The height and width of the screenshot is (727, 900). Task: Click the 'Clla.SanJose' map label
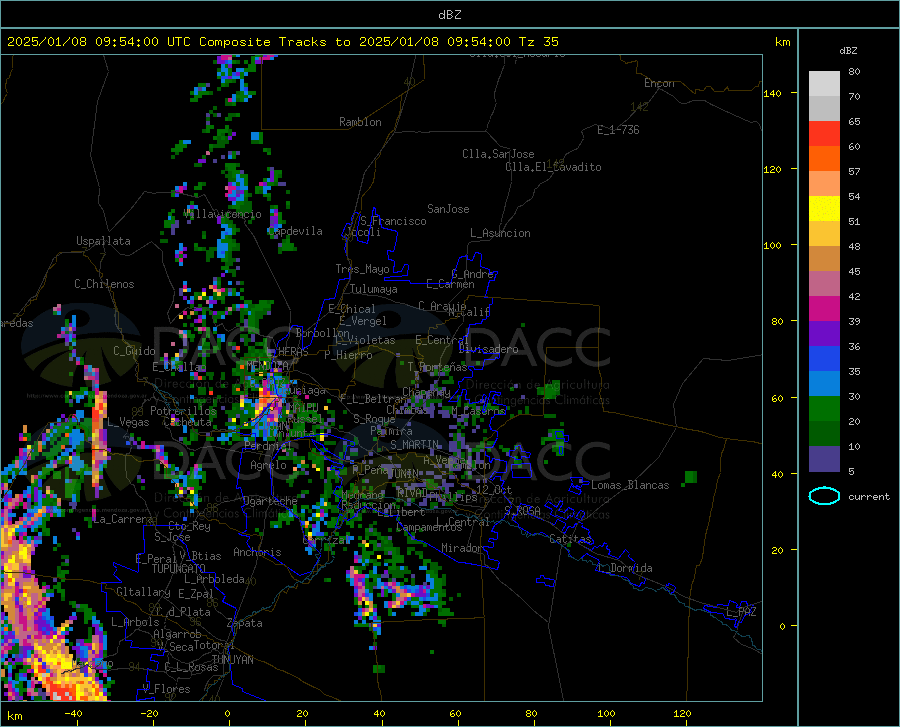pyautogui.click(x=498, y=154)
